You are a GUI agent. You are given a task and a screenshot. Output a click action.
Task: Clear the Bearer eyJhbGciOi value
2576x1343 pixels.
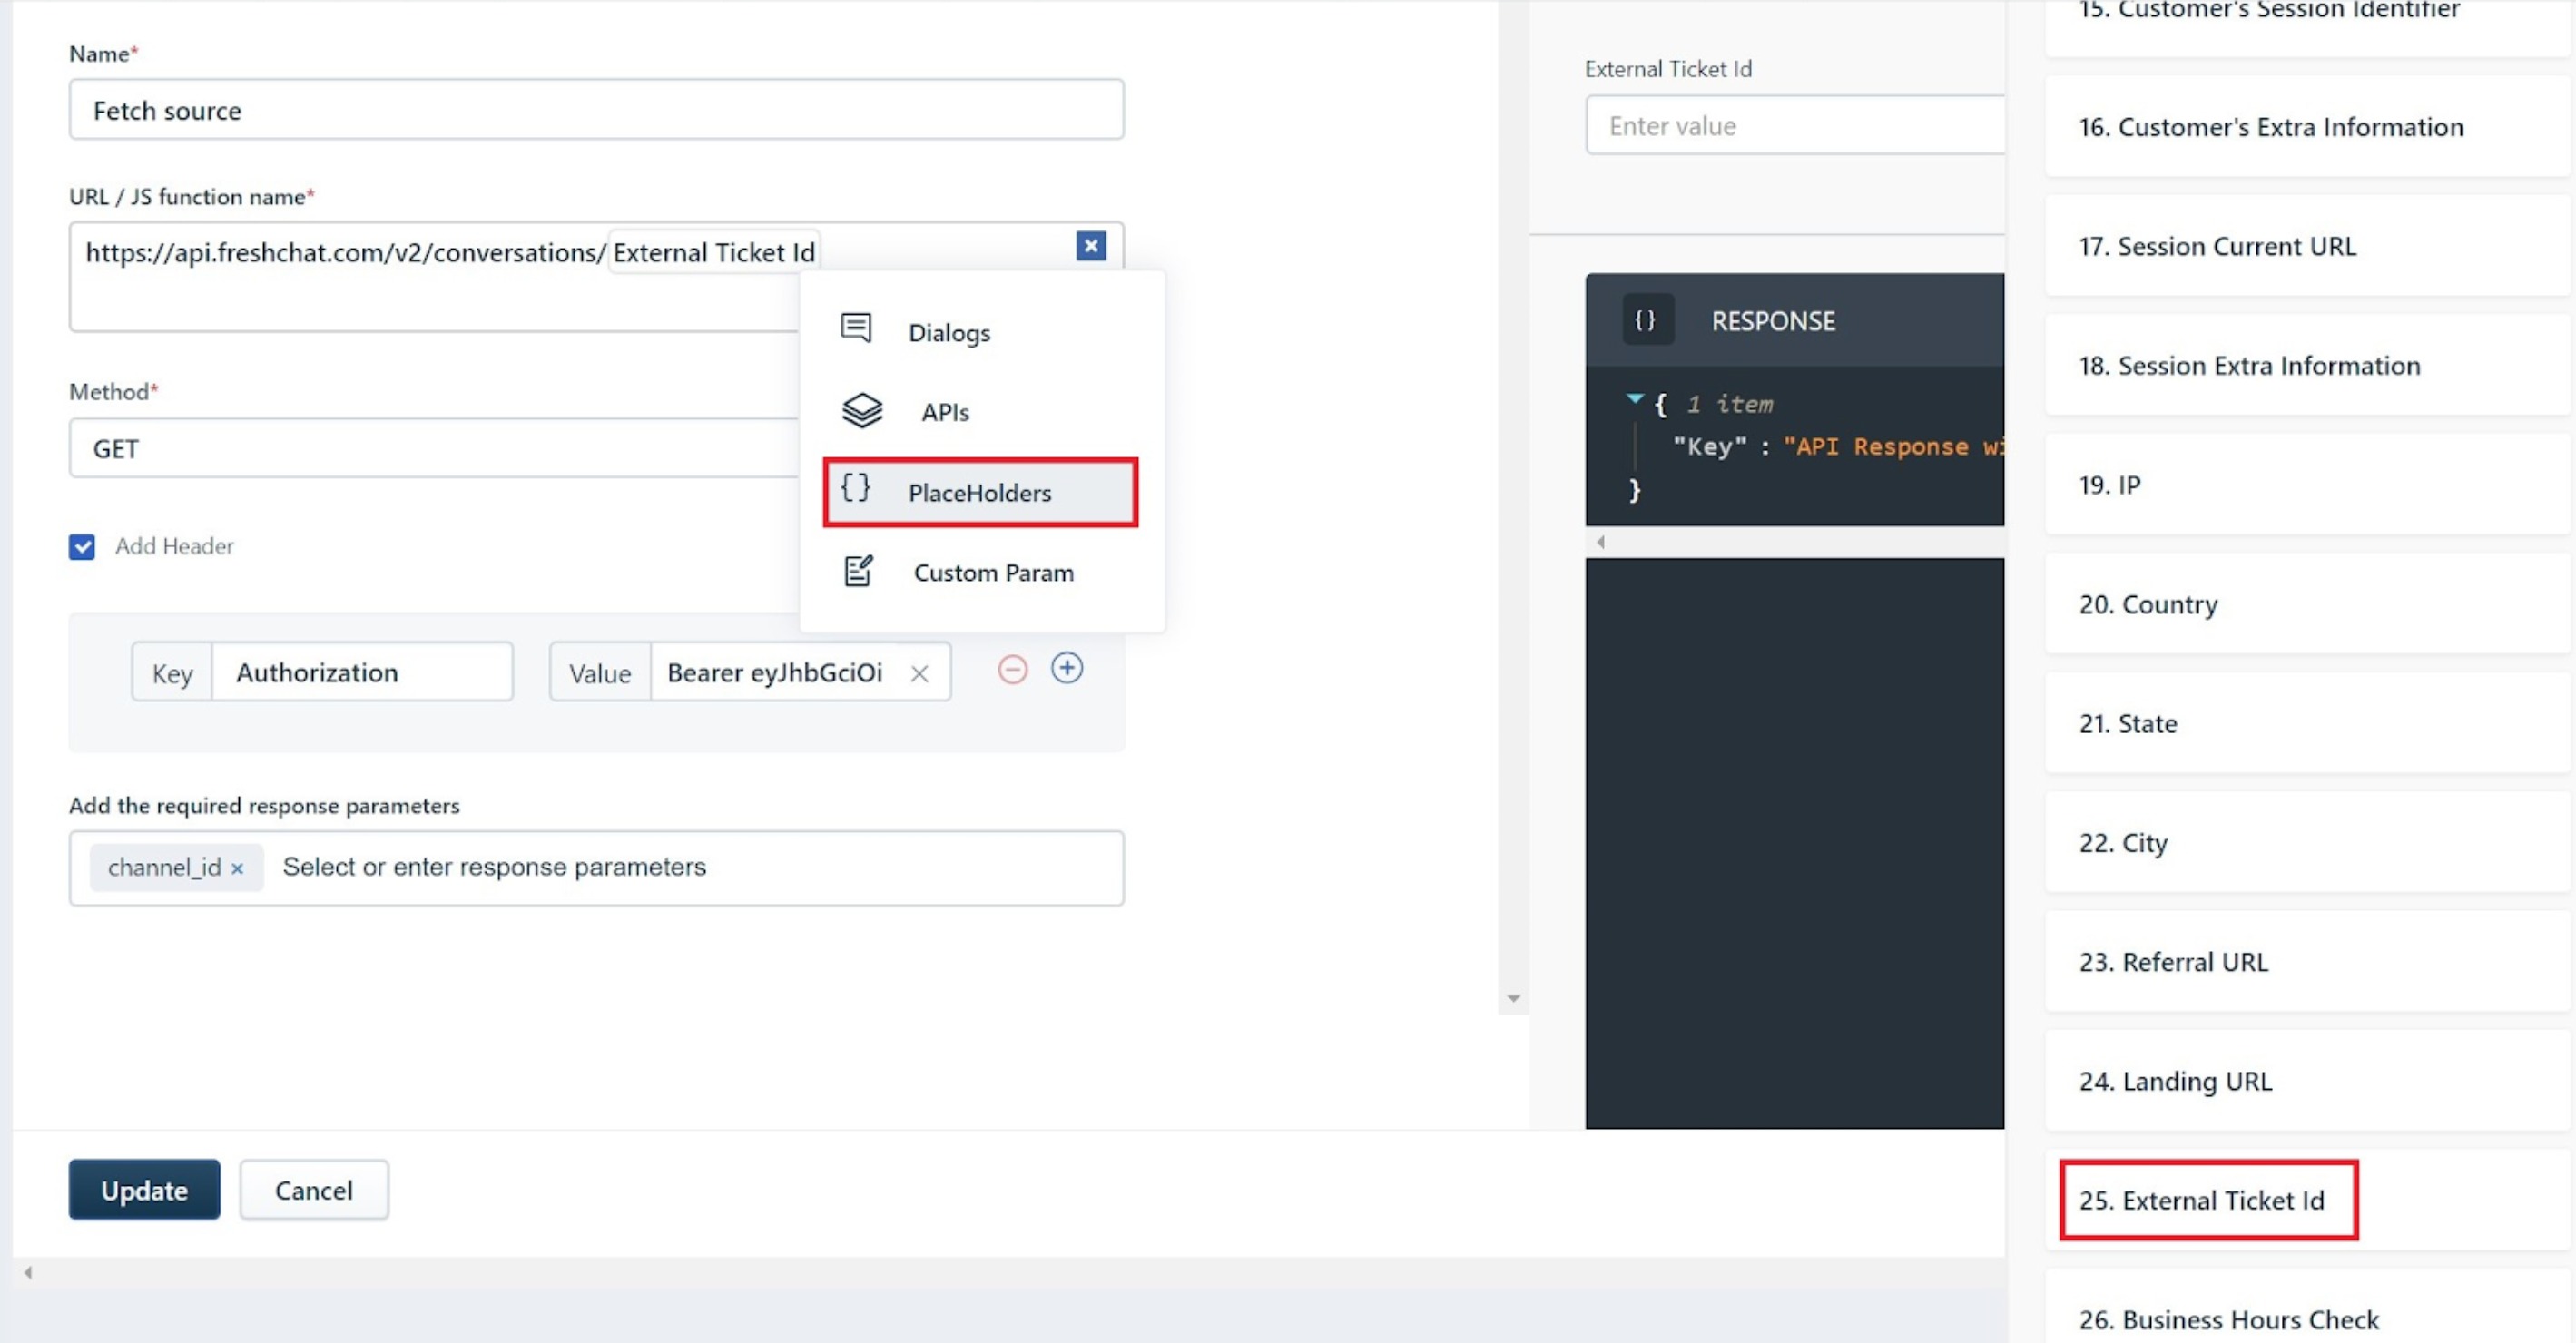point(919,672)
